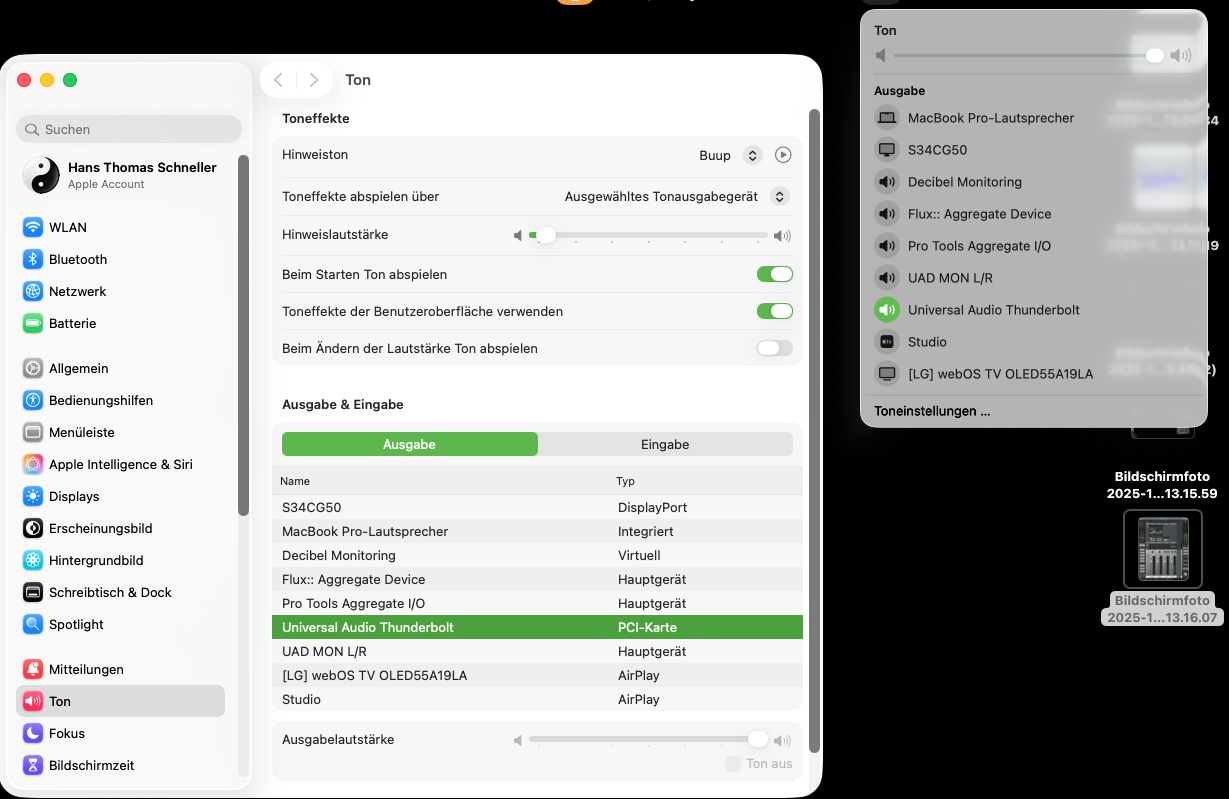Select Flux:: Aggregate Device row in list
This screenshot has width=1229, height=799.
[537, 579]
